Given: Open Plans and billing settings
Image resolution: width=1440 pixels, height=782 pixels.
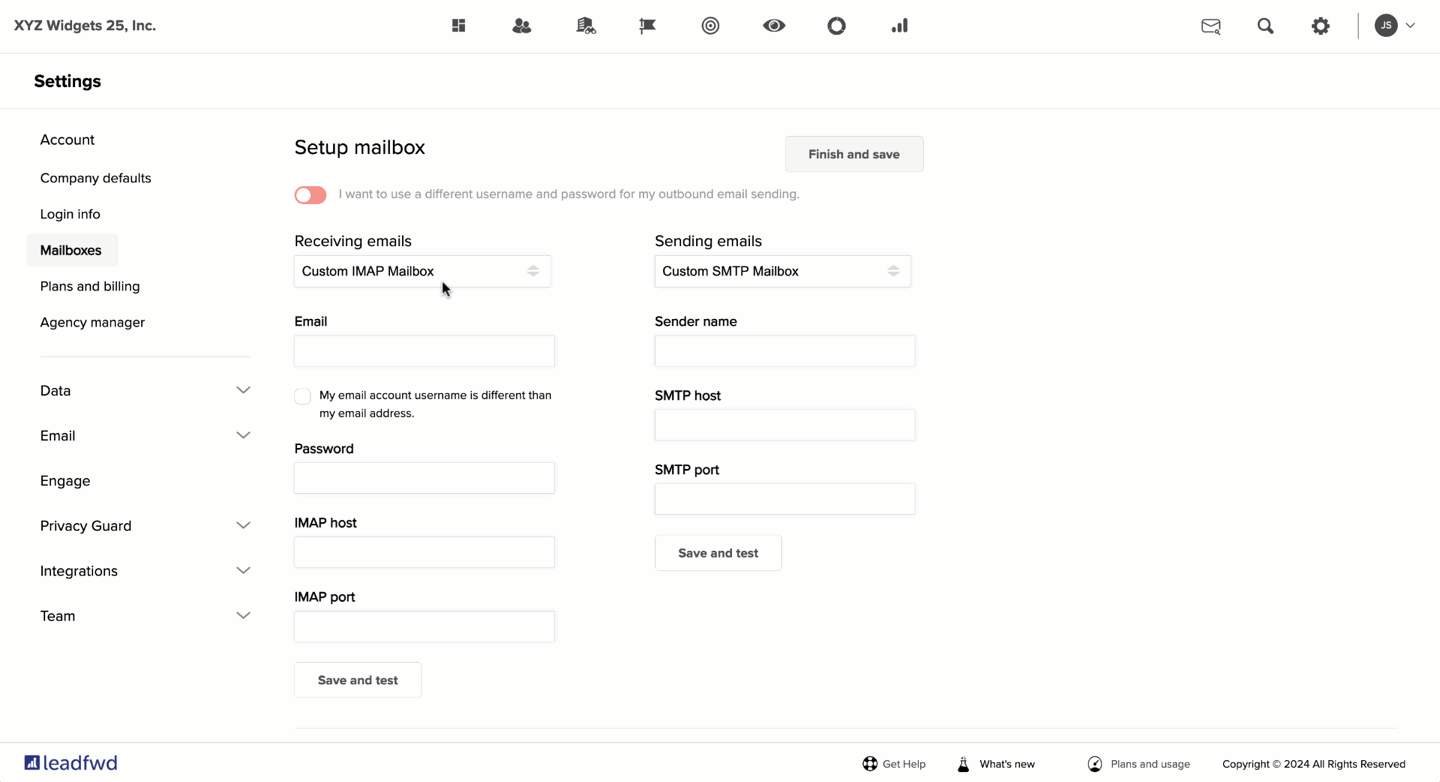Looking at the screenshot, I should coord(89,286).
